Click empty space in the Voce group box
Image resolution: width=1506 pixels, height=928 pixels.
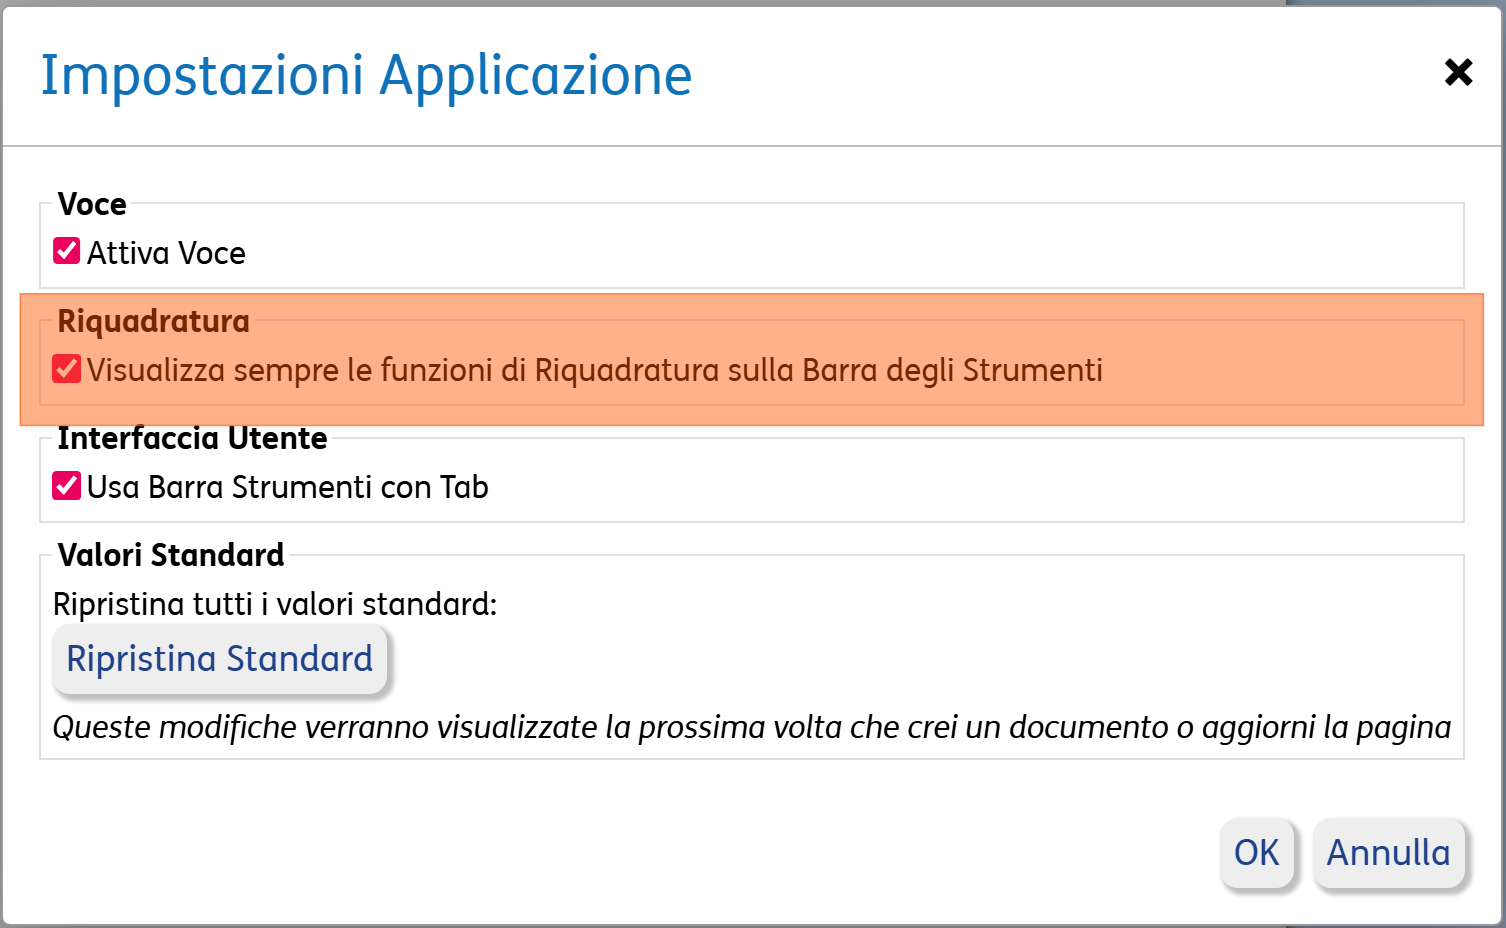coord(850,253)
